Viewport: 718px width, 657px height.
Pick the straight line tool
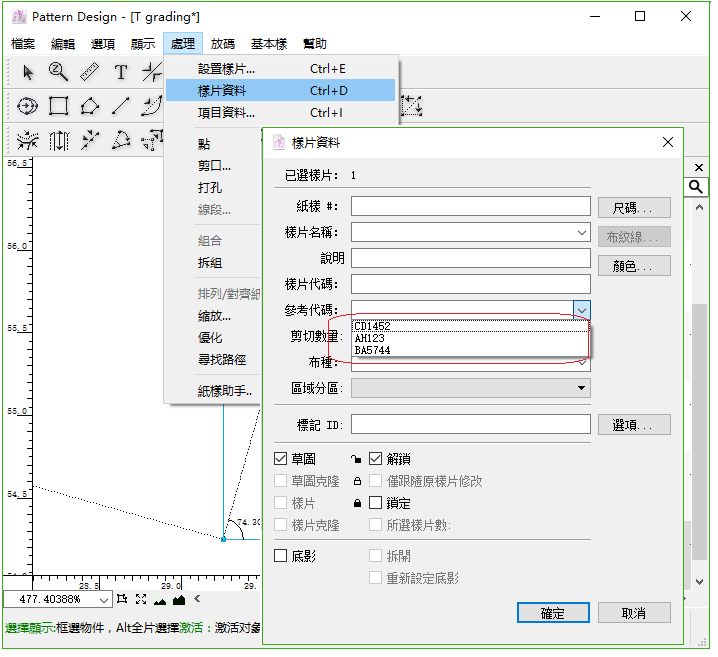click(x=121, y=106)
